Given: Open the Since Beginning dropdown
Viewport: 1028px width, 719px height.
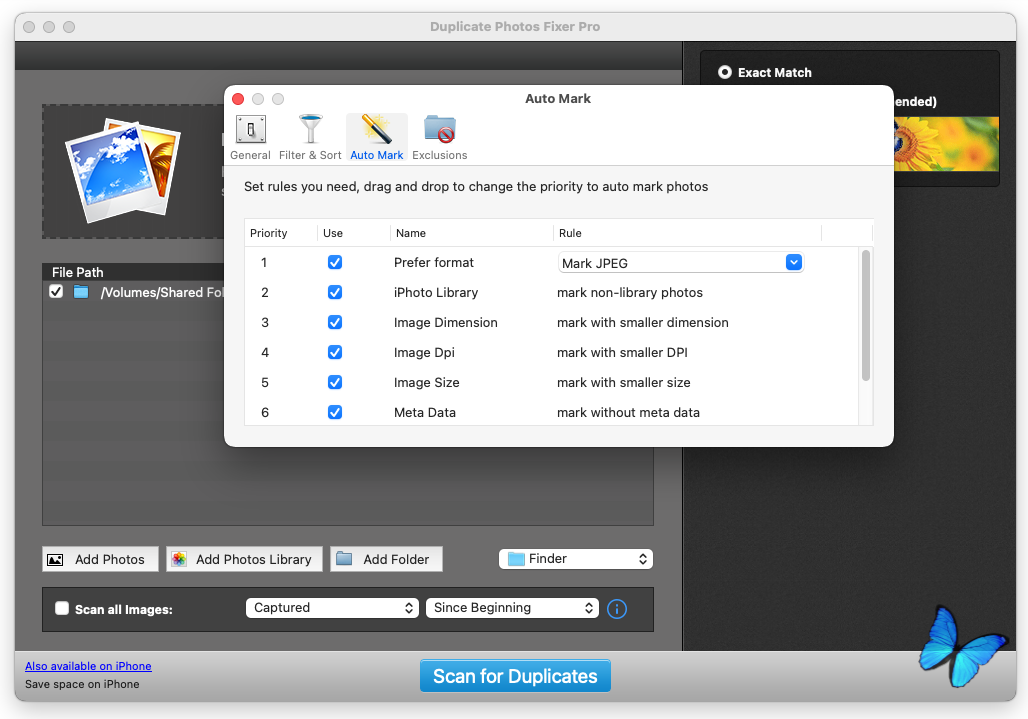Looking at the screenshot, I should tap(512, 608).
